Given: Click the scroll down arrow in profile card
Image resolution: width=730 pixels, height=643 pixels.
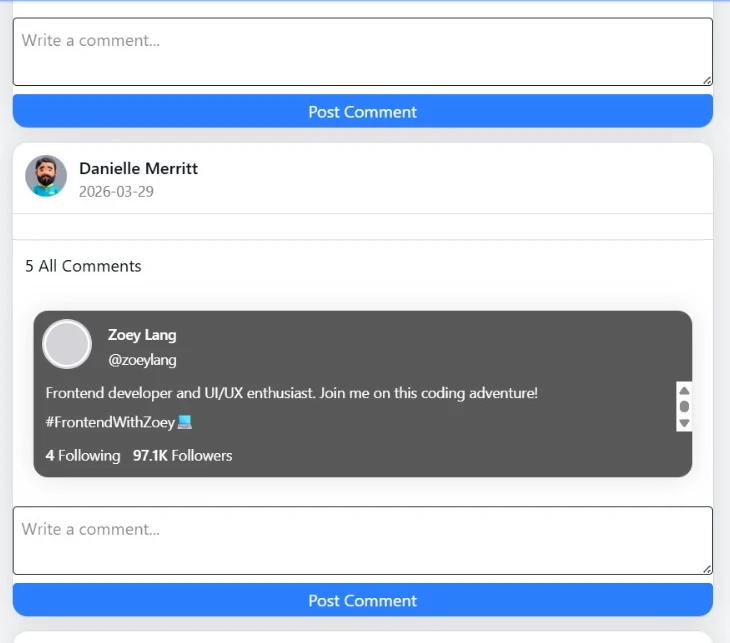Looking at the screenshot, I should tap(684, 423).
